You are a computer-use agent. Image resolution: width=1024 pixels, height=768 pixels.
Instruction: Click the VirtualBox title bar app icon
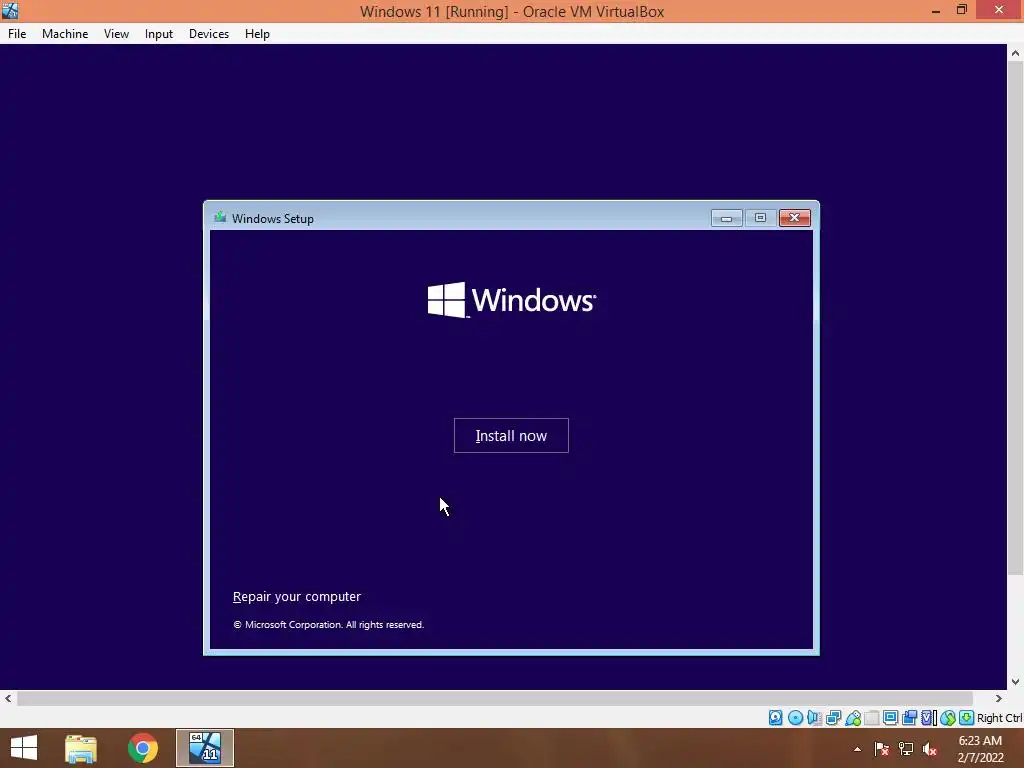(10, 10)
